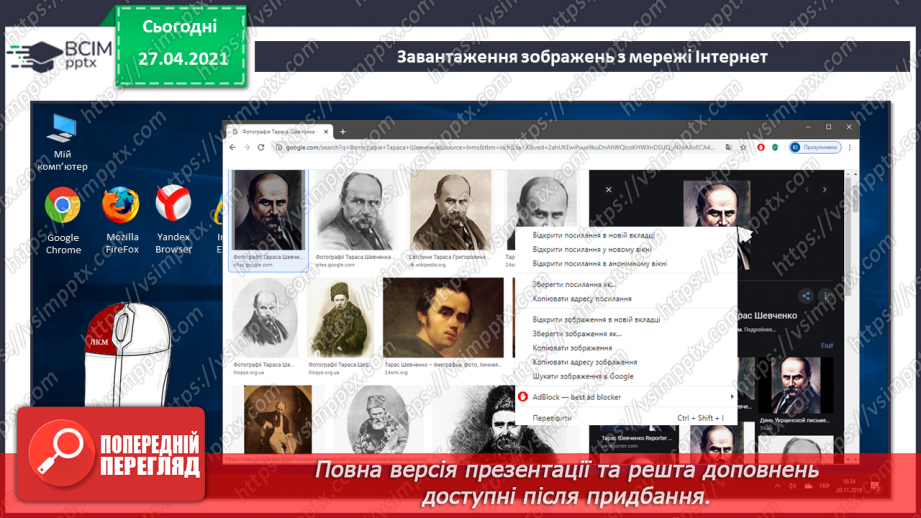
Task: Open the Призупинено profile button
Action: point(815,147)
